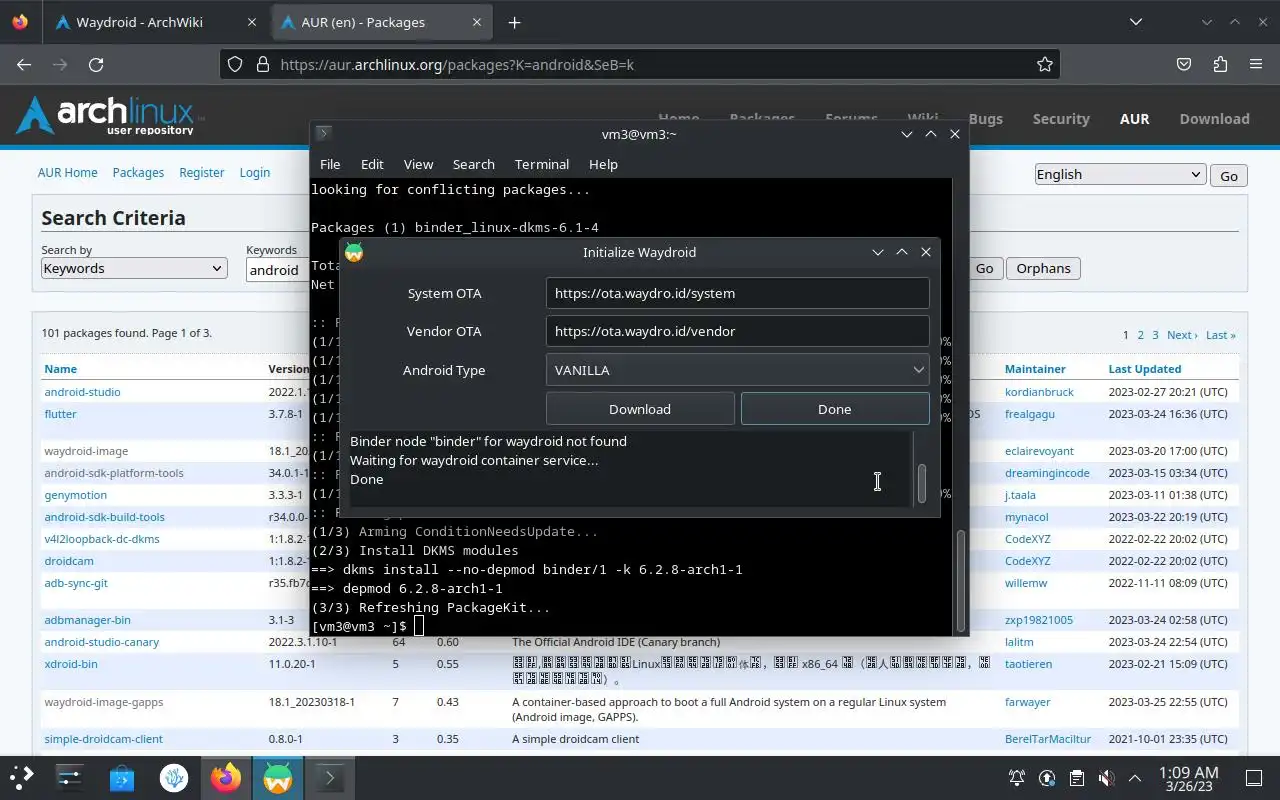Open the muted volume control in the tray
This screenshot has width=1280, height=800.
(1106, 778)
